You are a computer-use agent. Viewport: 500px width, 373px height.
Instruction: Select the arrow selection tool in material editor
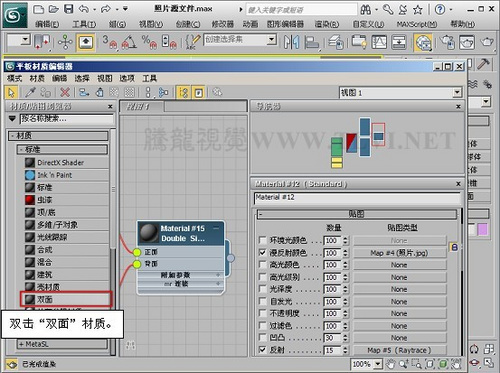11,92
